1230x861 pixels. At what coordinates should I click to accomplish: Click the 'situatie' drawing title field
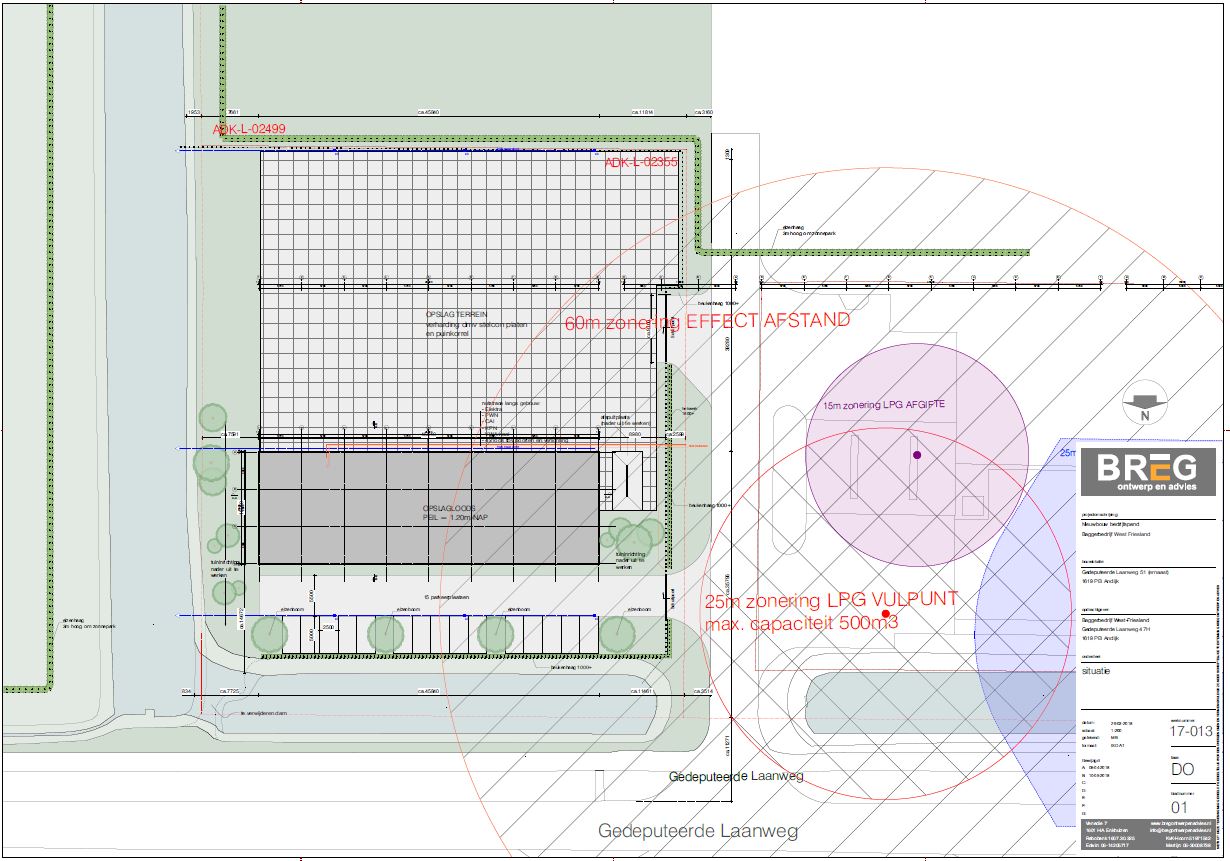1094,671
